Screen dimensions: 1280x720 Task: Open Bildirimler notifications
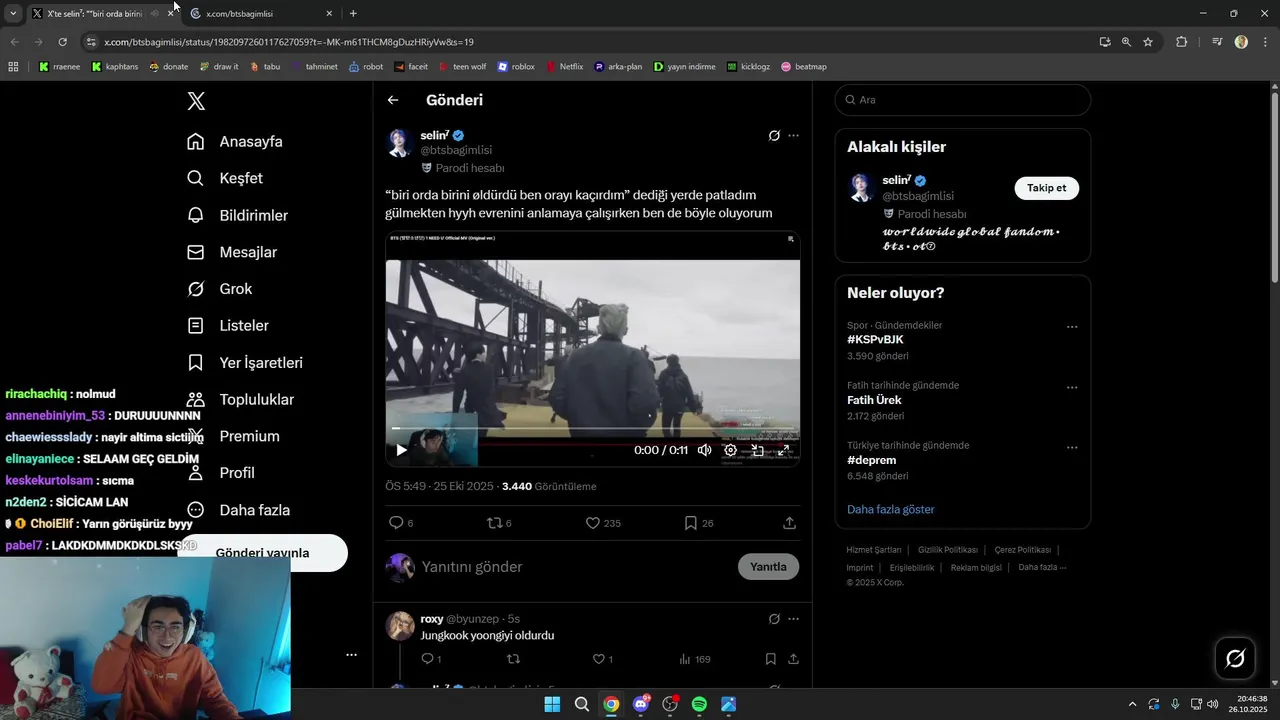click(x=238, y=215)
